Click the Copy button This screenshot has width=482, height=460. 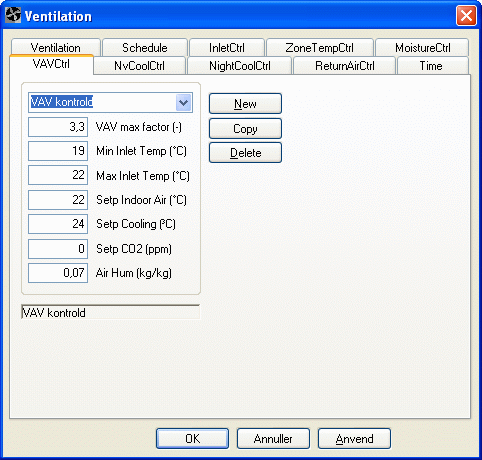tap(245, 128)
